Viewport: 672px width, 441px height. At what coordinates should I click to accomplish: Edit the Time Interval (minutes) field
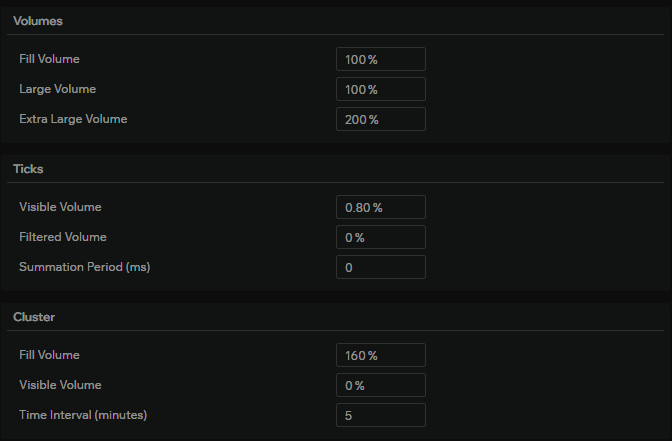coord(380,415)
